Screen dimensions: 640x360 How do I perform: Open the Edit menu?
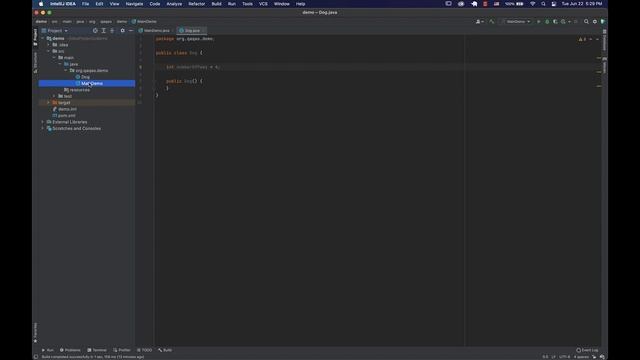tap(99, 4)
